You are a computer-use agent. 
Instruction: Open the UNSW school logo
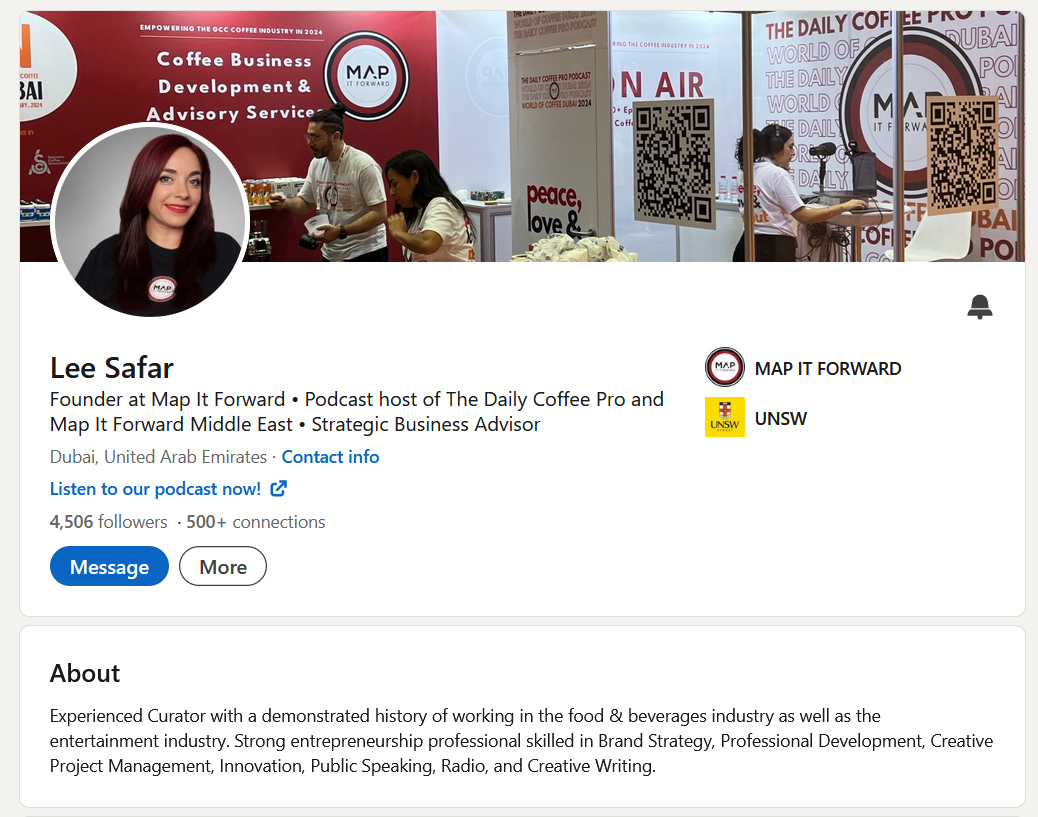pos(725,417)
